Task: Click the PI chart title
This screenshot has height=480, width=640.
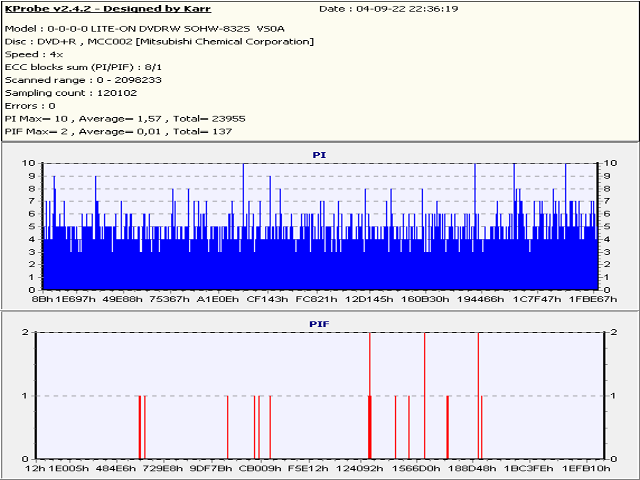Action: [320, 155]
